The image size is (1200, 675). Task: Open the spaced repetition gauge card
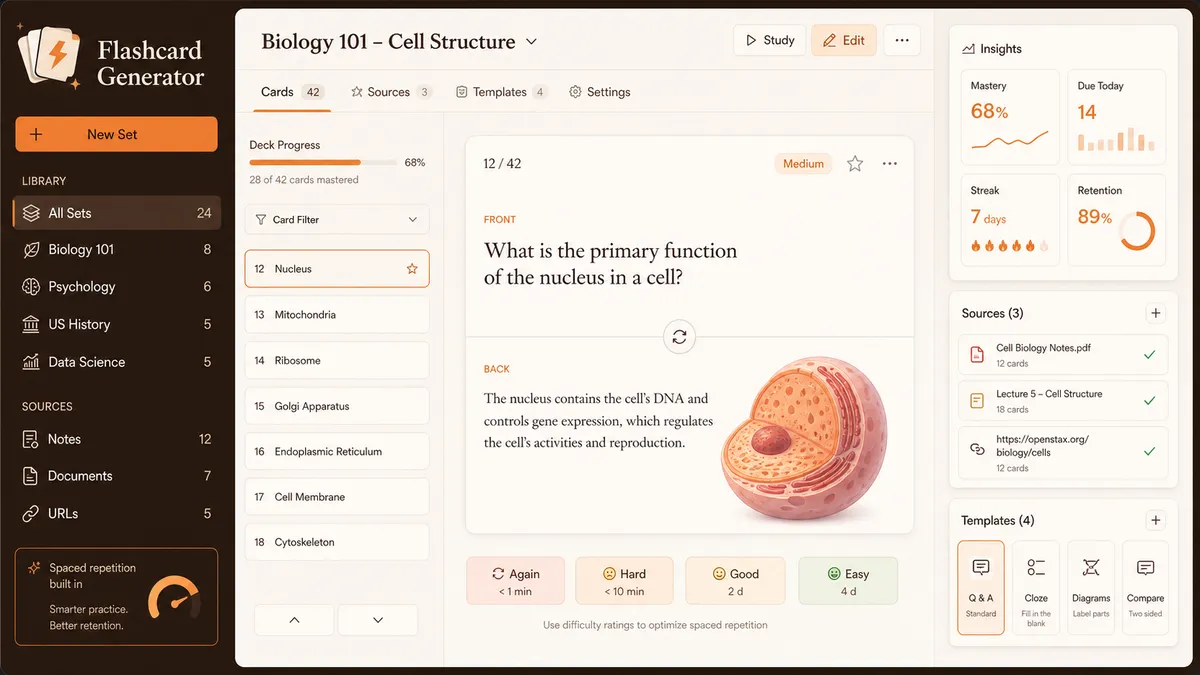116,596
